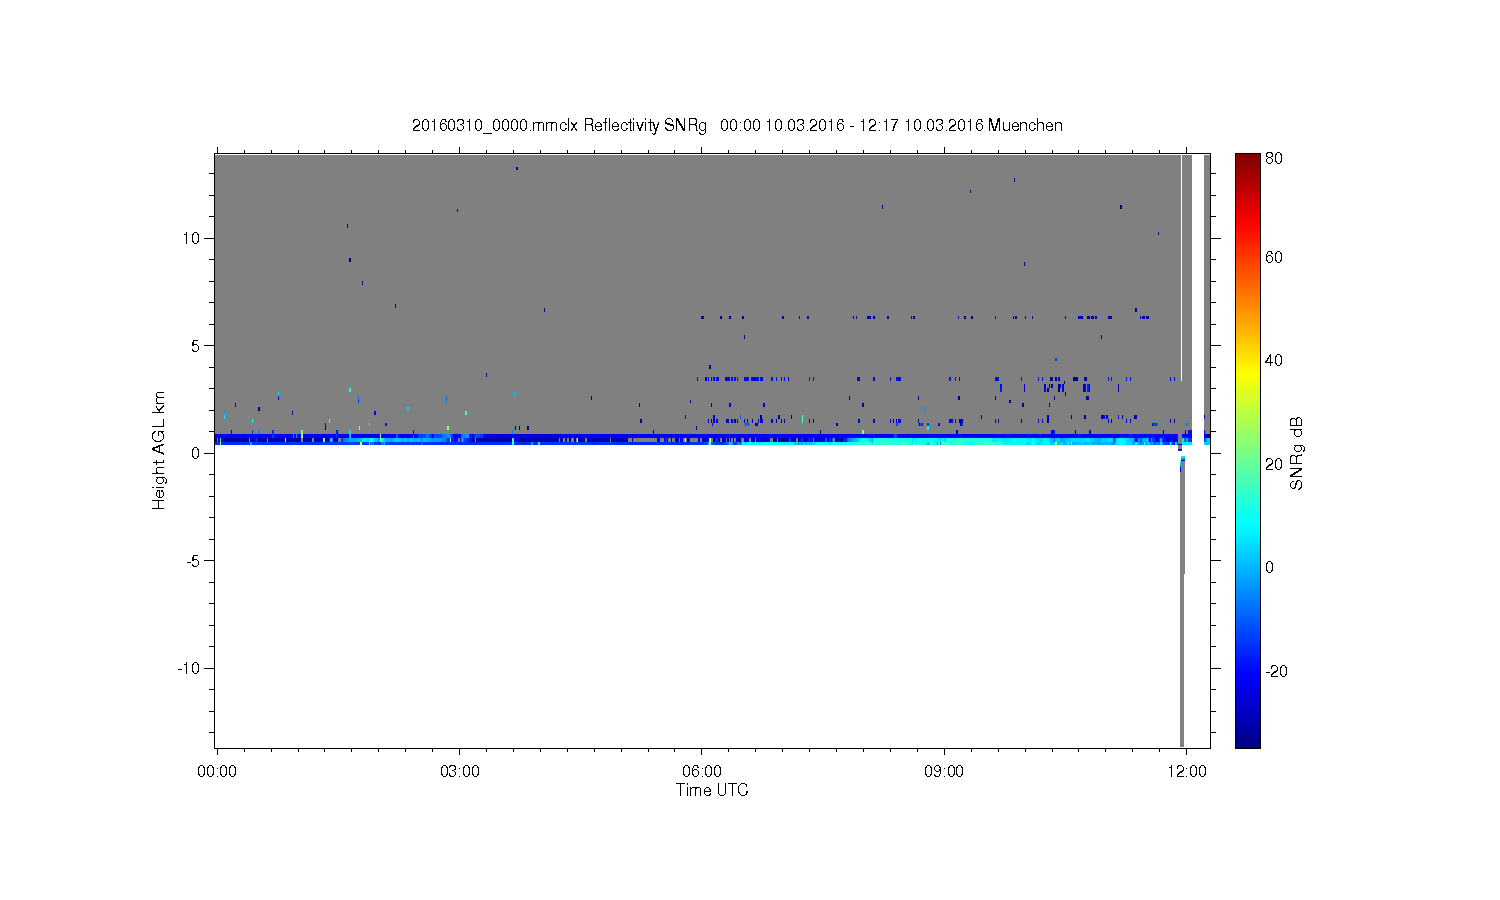Click the colorbar tick label 40
Image resolution: width=1500 pixels, height=900 pixels.
(x=1274, y=361)
